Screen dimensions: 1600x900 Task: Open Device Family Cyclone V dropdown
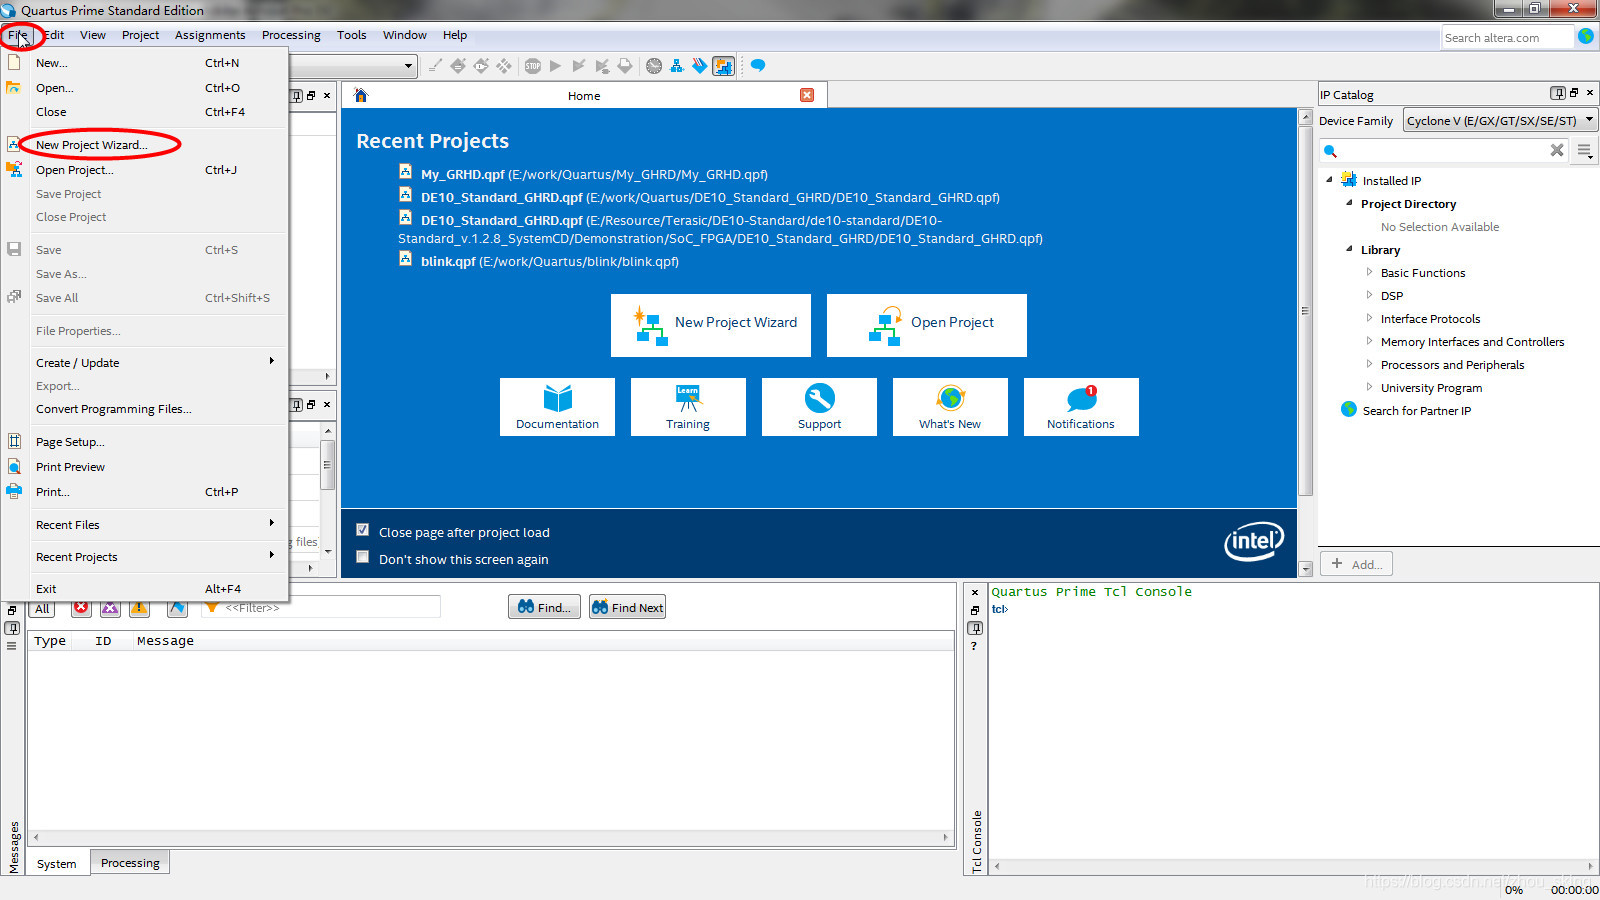[1500, 120]
